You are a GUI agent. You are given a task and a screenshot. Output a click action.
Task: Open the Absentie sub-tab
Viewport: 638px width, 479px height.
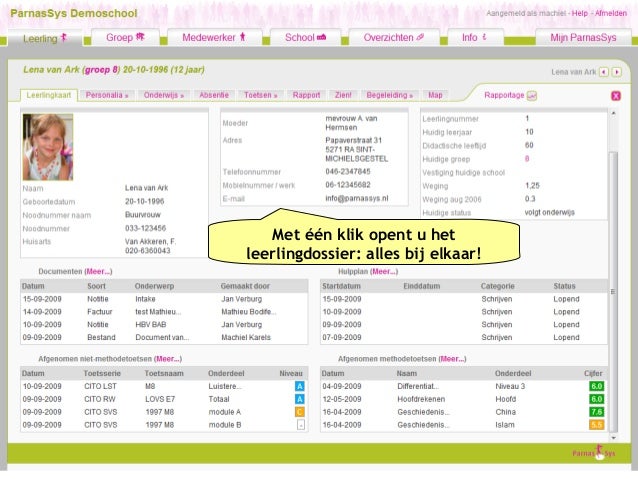tap(214, 95)
